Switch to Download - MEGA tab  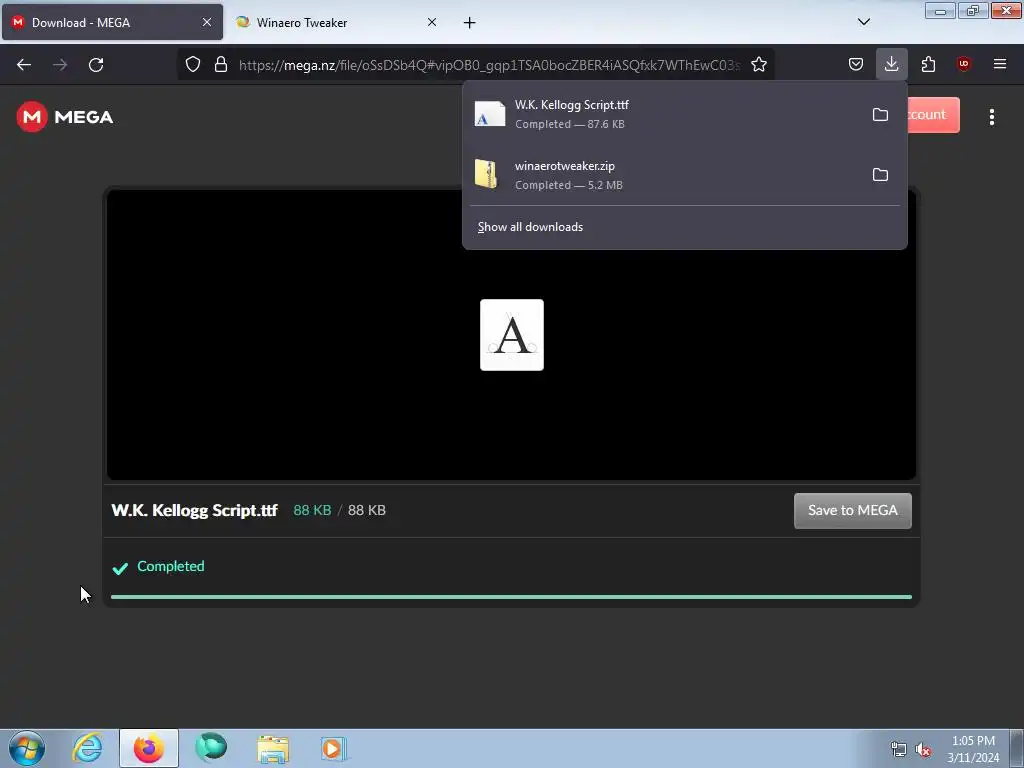112,22
